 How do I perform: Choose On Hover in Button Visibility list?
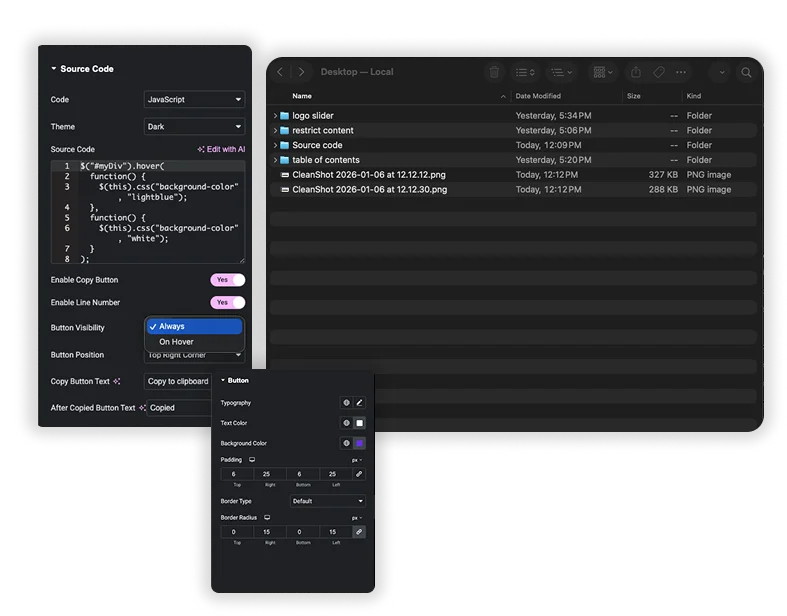click(x=194, y=342)
